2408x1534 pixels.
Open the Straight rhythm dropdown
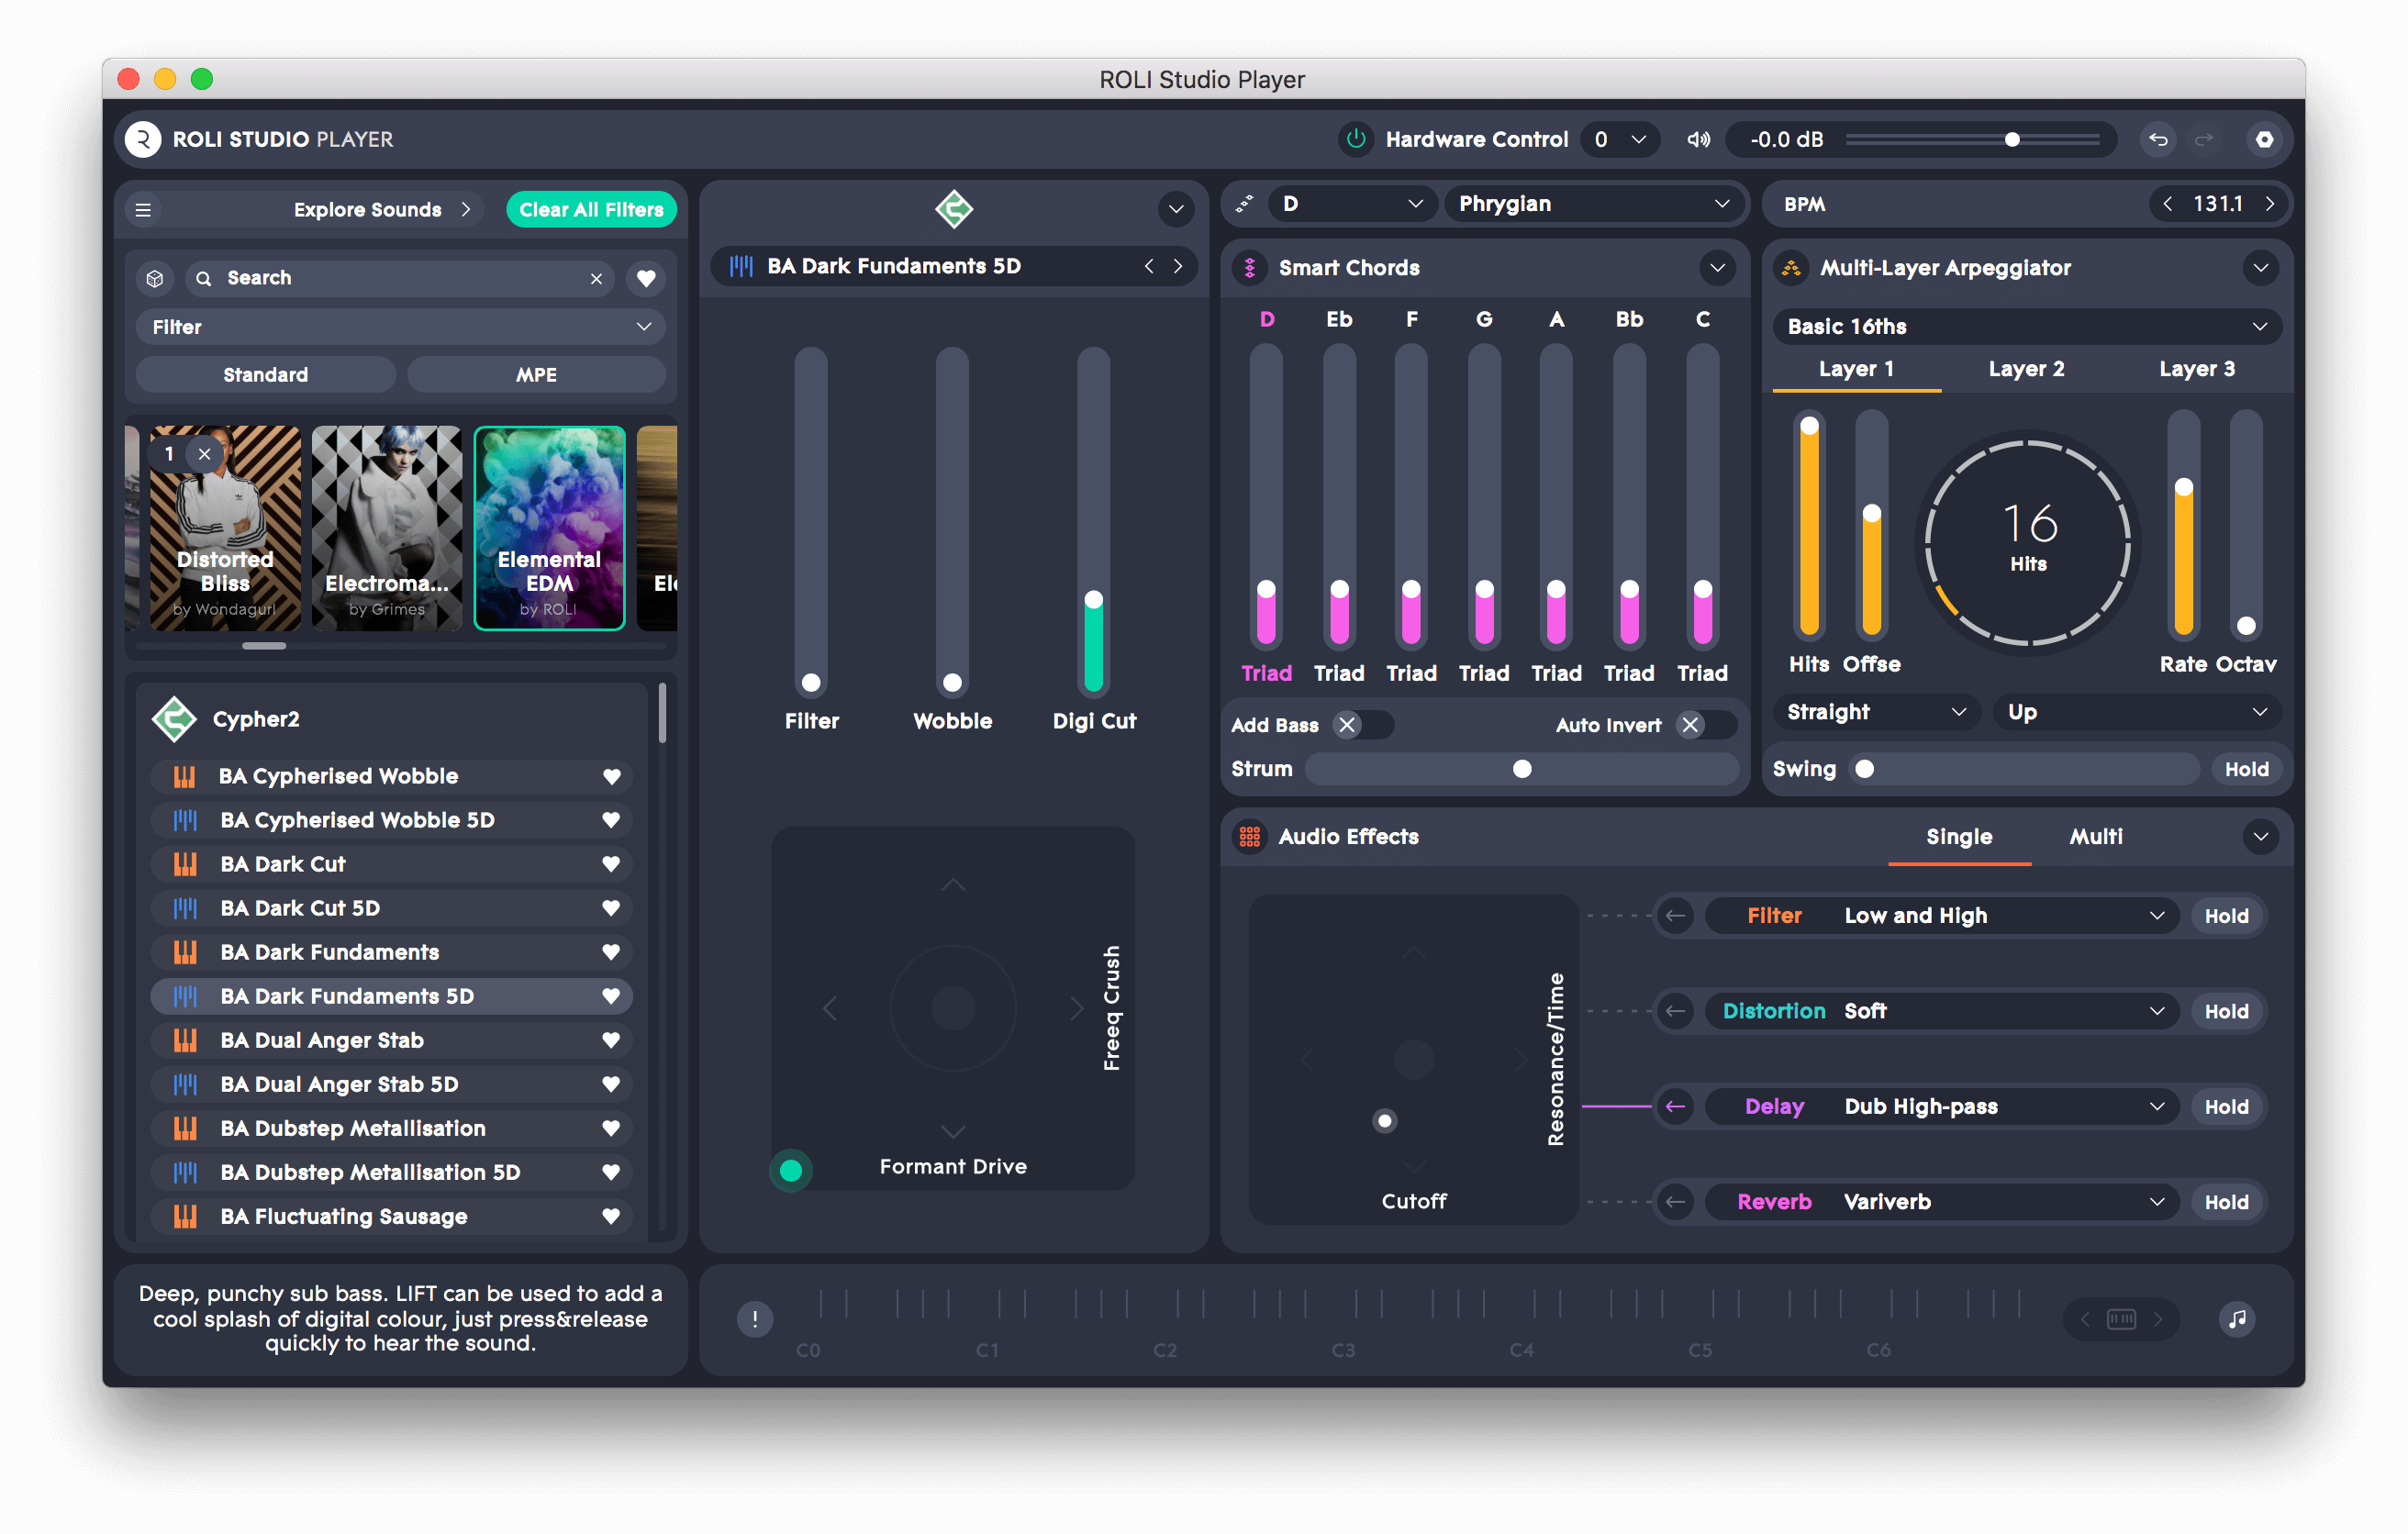coord(1876,712)
